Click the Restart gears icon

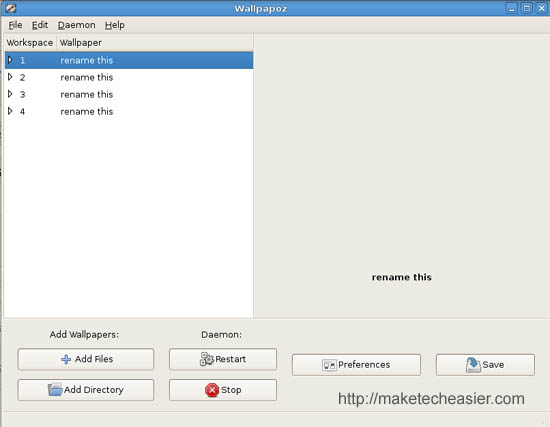(207, 359)
